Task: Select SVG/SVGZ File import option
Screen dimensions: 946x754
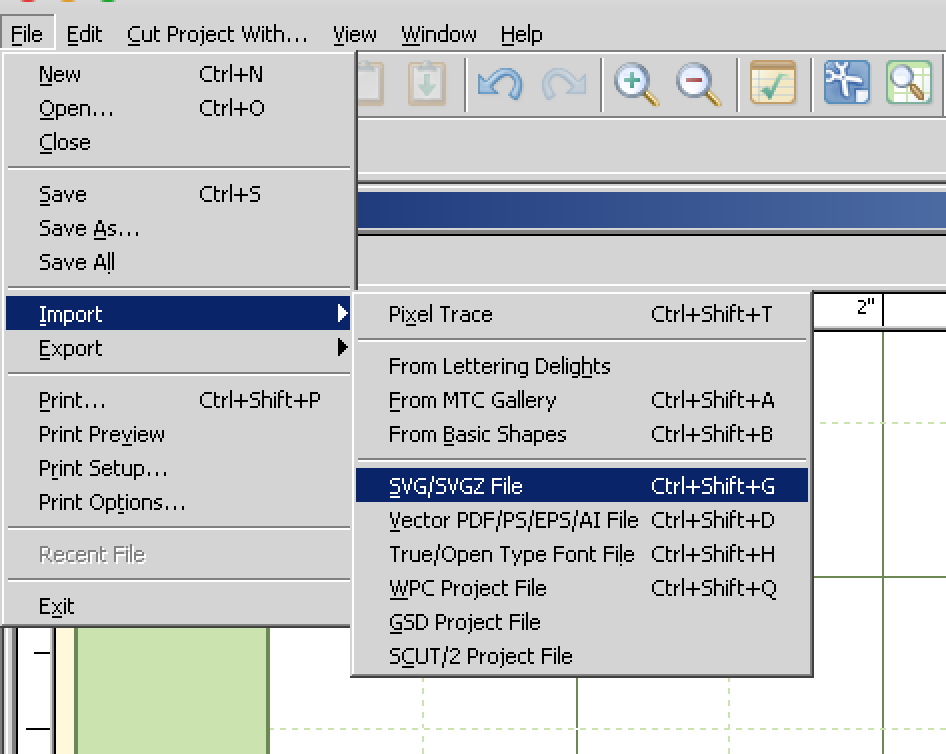Action: pos(456,487)
